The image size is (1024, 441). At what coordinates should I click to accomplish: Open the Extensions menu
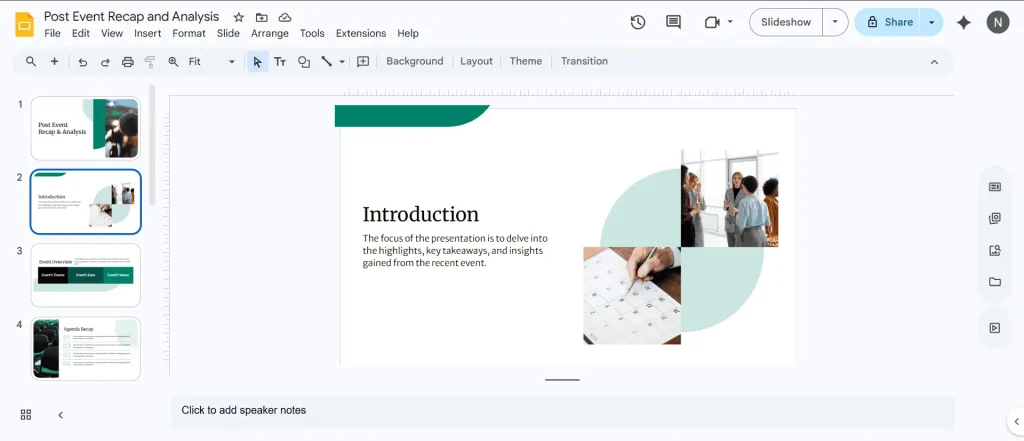[x=360, y=33]
